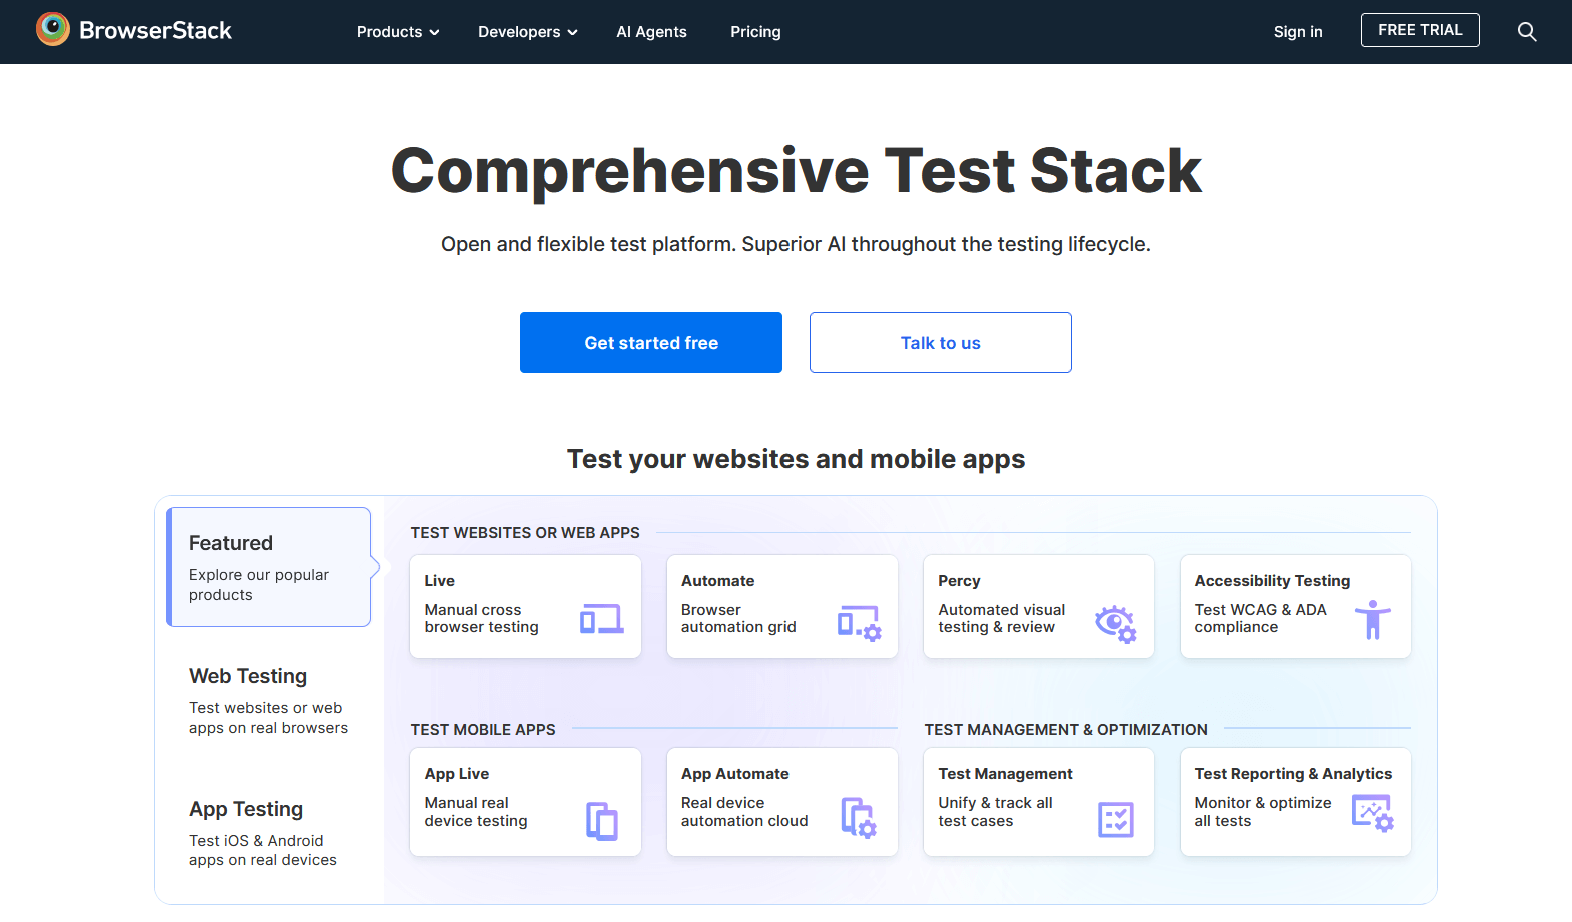Go to the Pricing page
Screen dimensions: 1572x922
click(x=755, y=32)
